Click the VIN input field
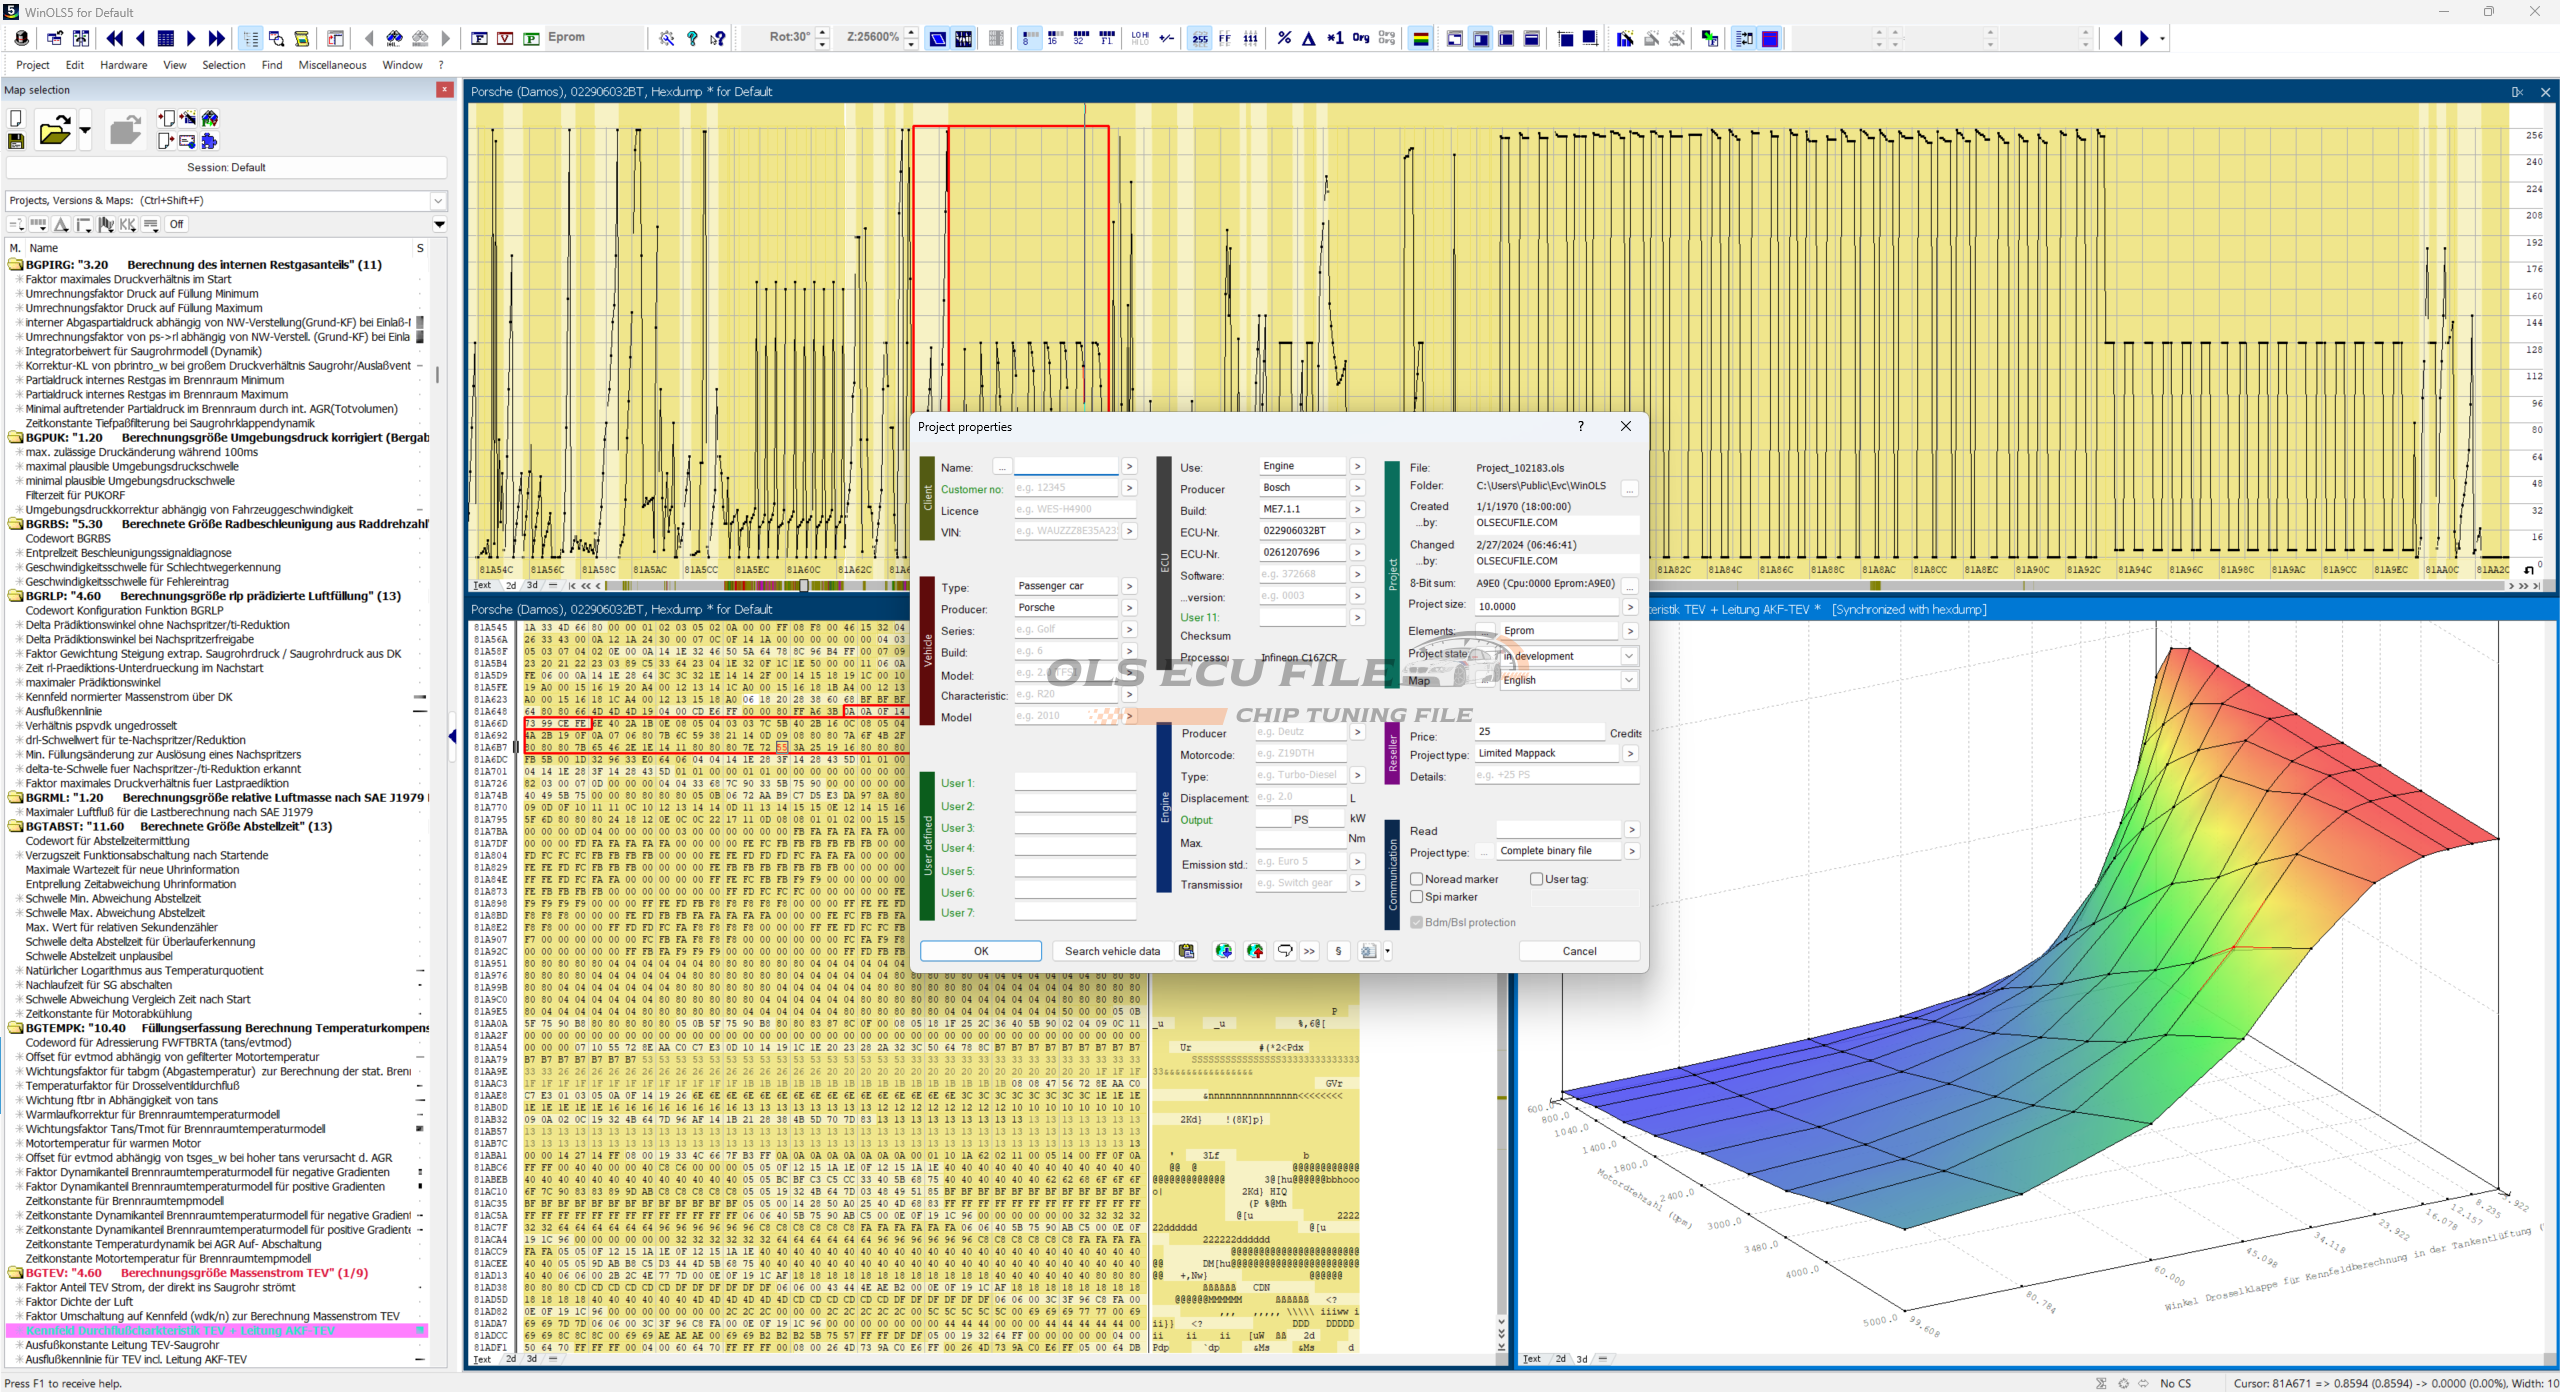Viewport: 2560px width, 1392px height. click(1066, 531)
